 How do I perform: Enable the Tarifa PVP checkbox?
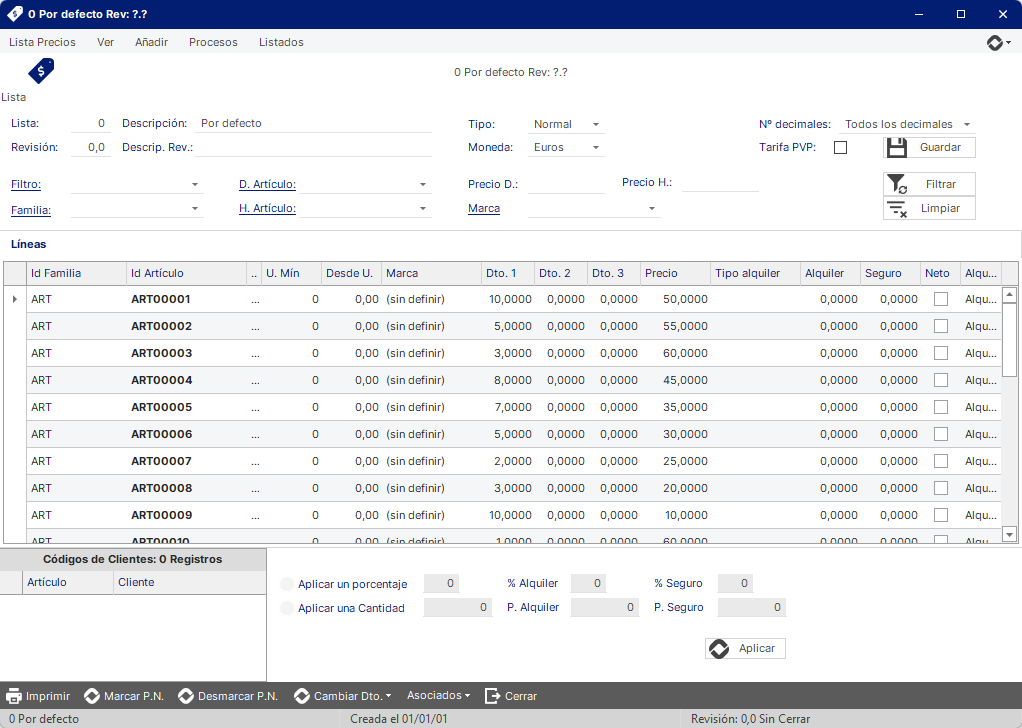841,147
